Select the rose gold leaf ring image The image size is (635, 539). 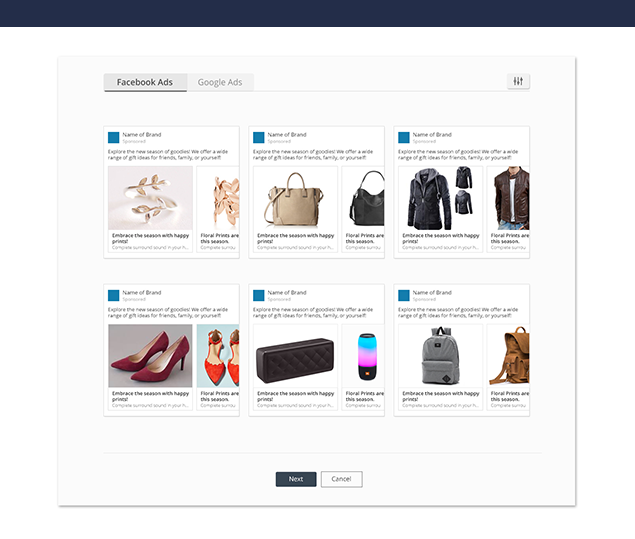click(x=218, y=198)
